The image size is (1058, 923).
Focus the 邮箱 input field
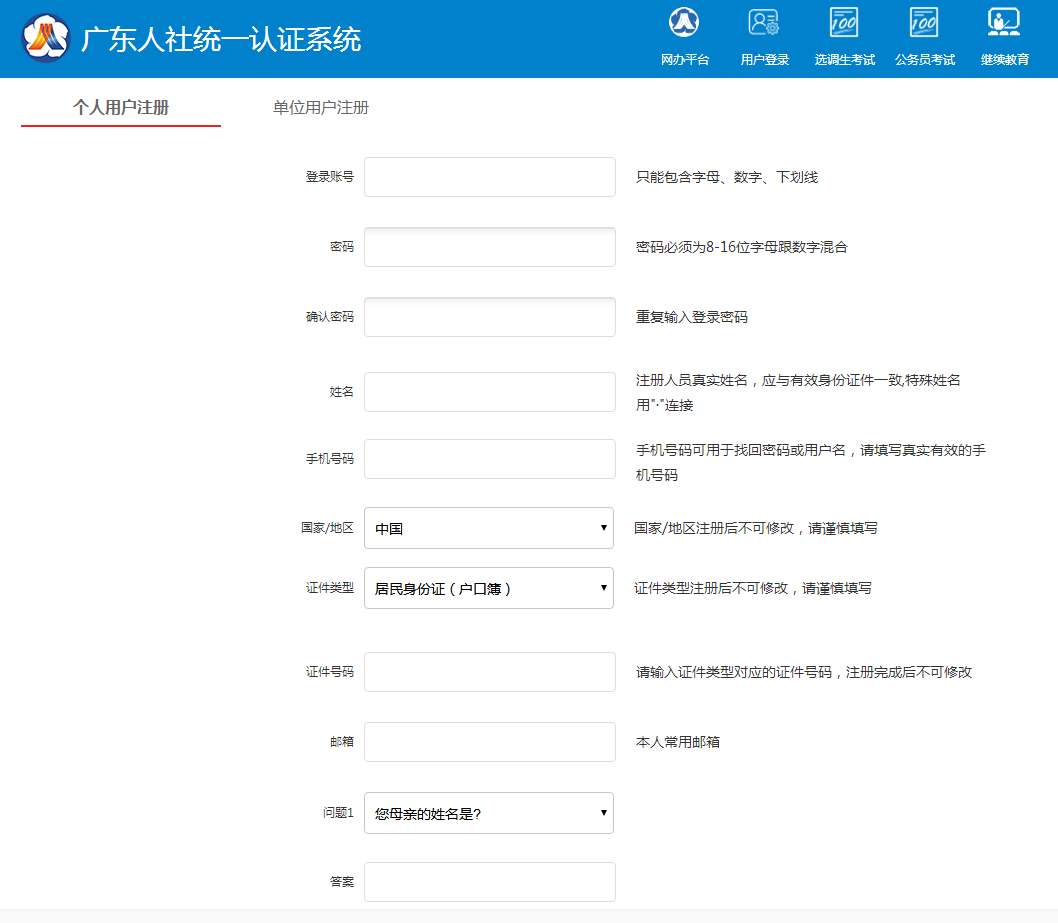(x=490, y=742)
